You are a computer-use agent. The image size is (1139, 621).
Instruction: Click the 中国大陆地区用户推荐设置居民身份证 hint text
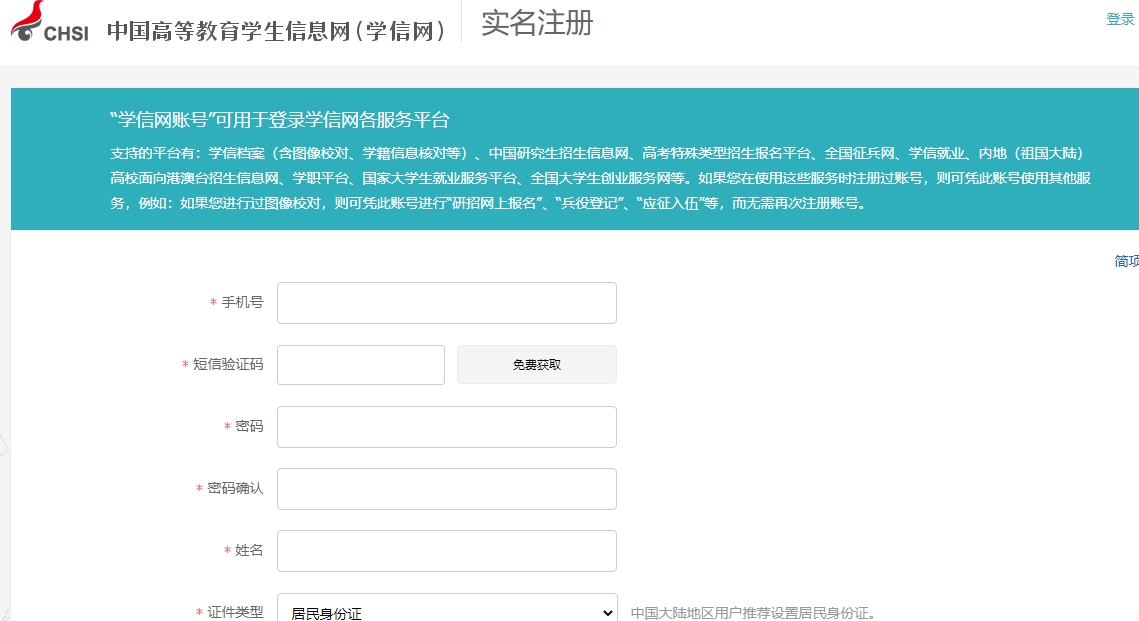click(753, 613)
